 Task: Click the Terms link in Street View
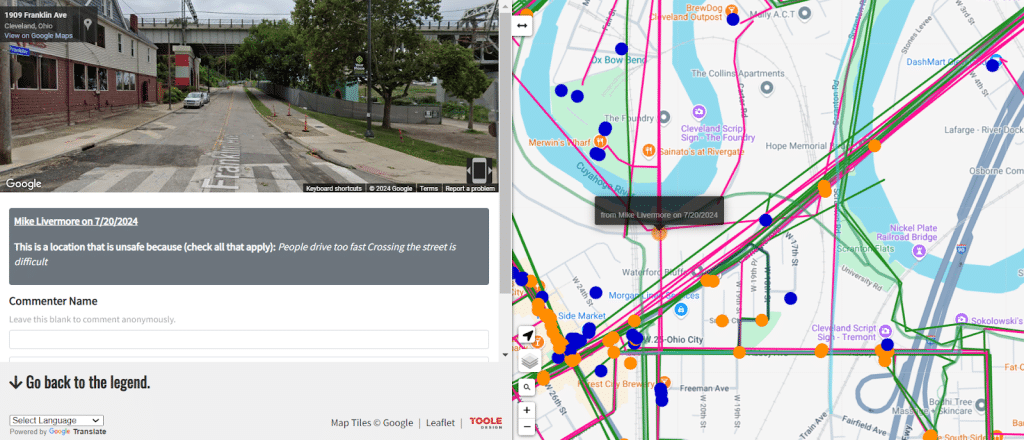click(428, 188)
